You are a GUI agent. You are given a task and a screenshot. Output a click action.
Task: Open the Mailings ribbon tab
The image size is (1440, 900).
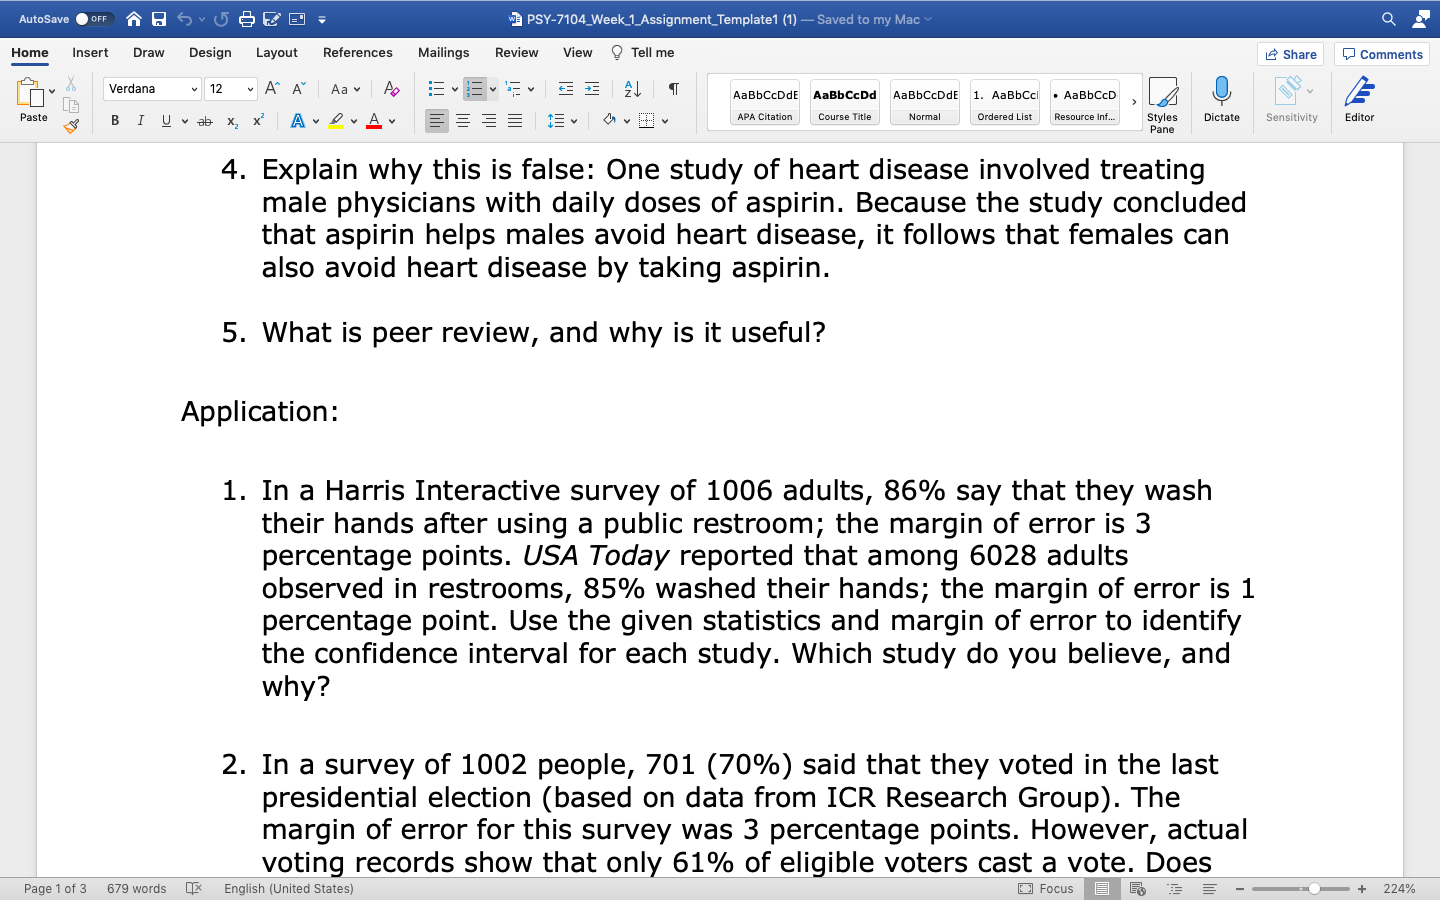[x=443, y=52]
